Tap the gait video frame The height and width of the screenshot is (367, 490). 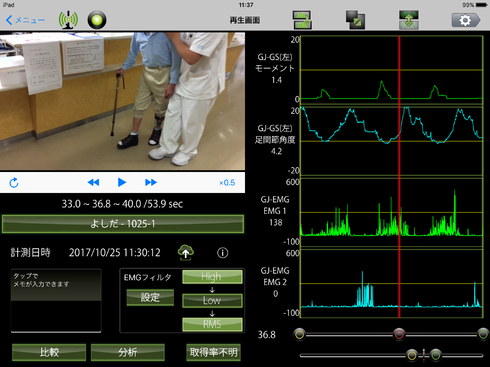pos(122,101)
